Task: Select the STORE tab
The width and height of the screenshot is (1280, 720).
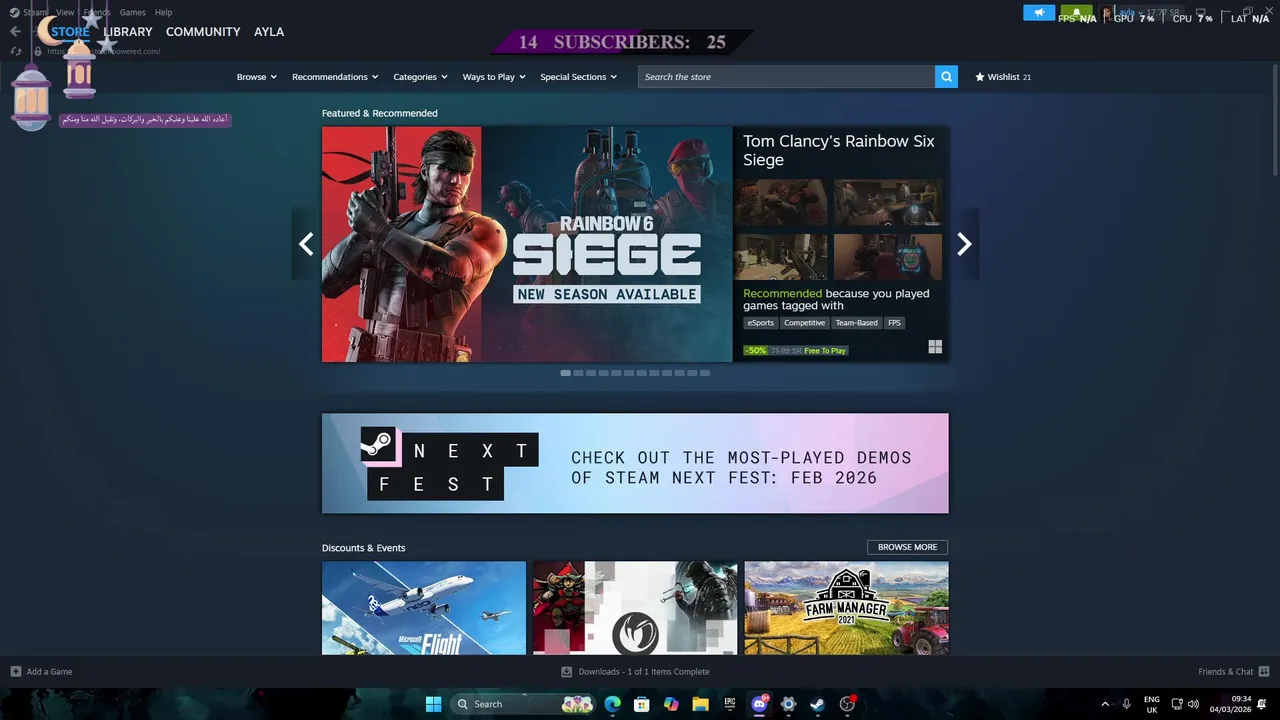Action: (x=70, y=32)
